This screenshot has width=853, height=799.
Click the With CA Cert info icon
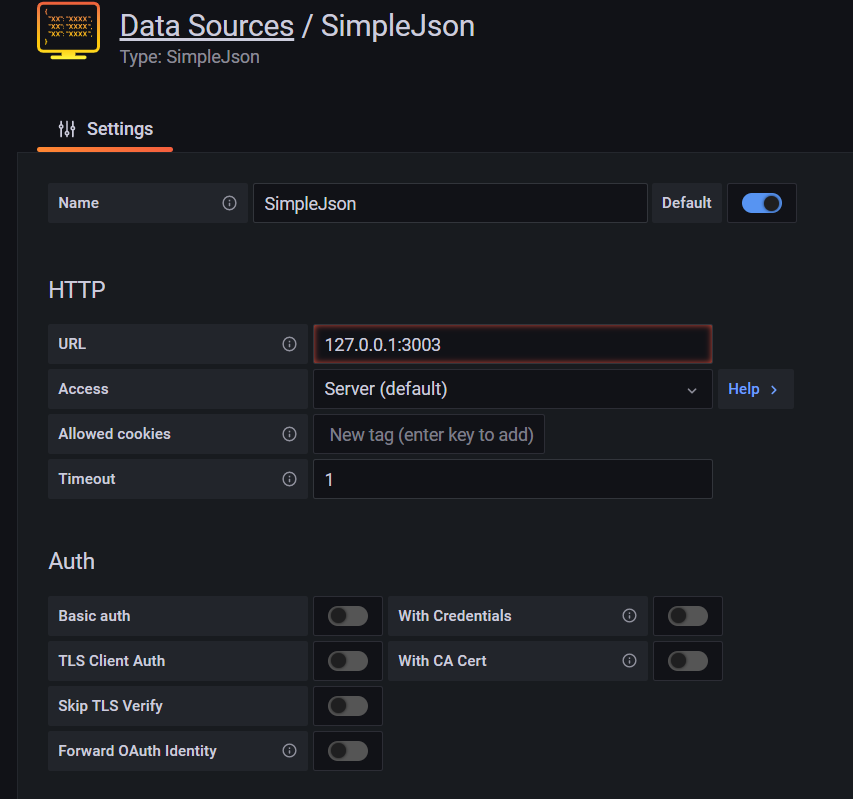click(629, 660)
